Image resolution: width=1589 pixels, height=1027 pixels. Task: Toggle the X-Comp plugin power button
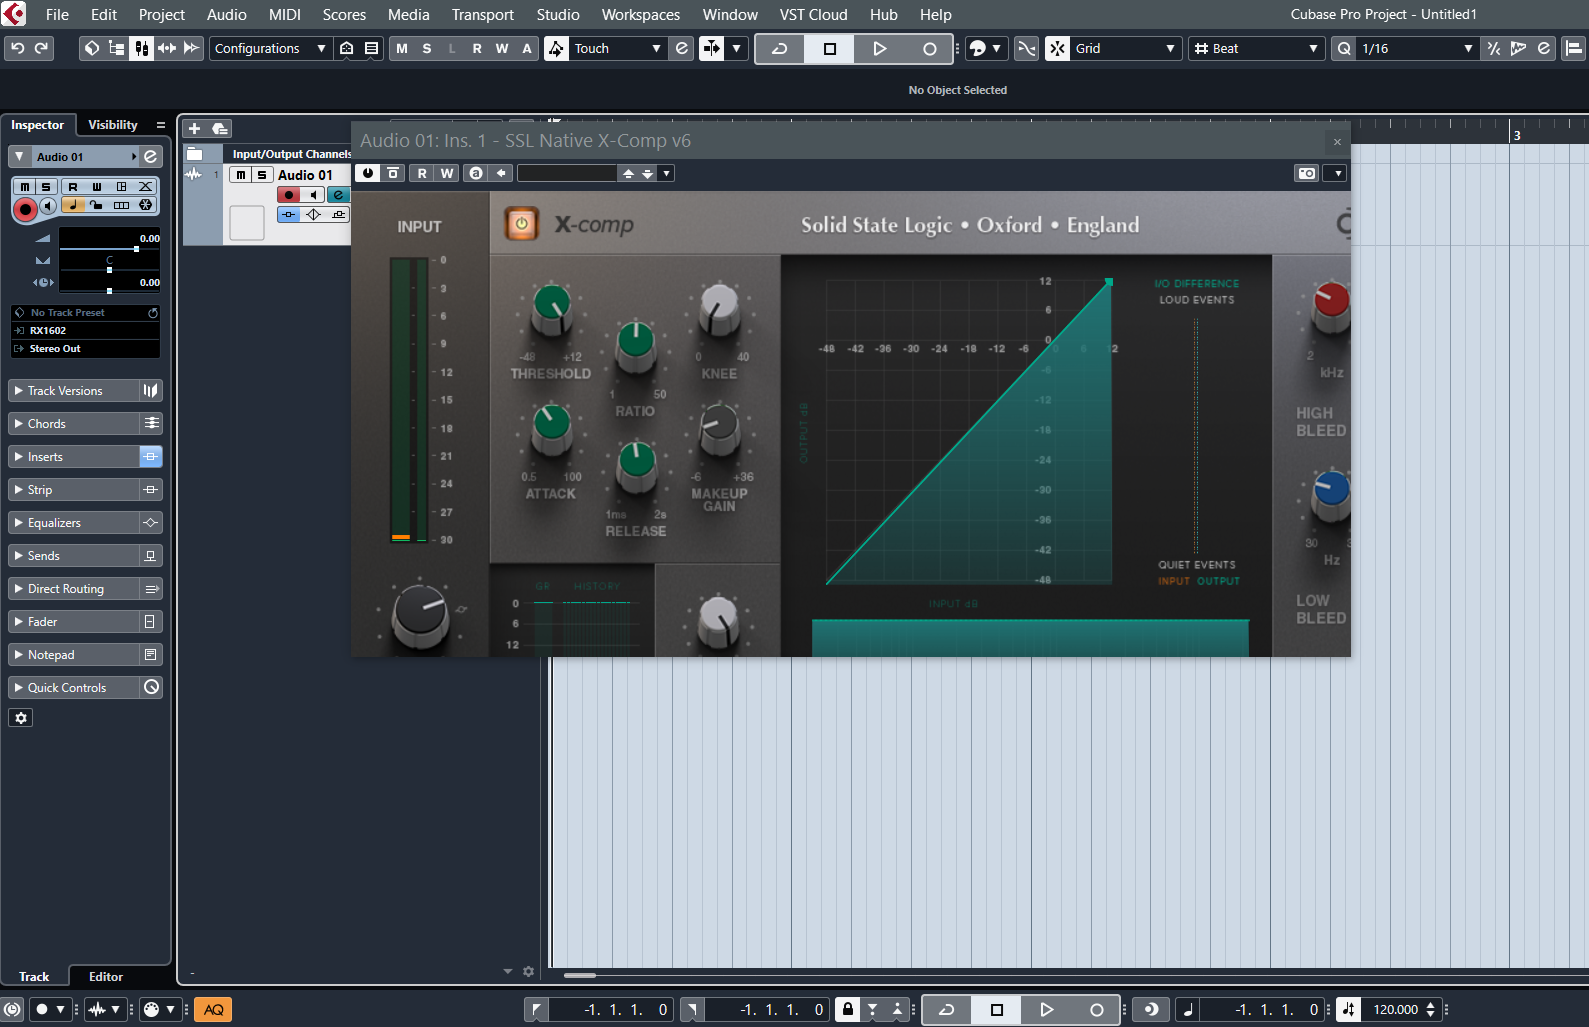click(x=521, y=225)
